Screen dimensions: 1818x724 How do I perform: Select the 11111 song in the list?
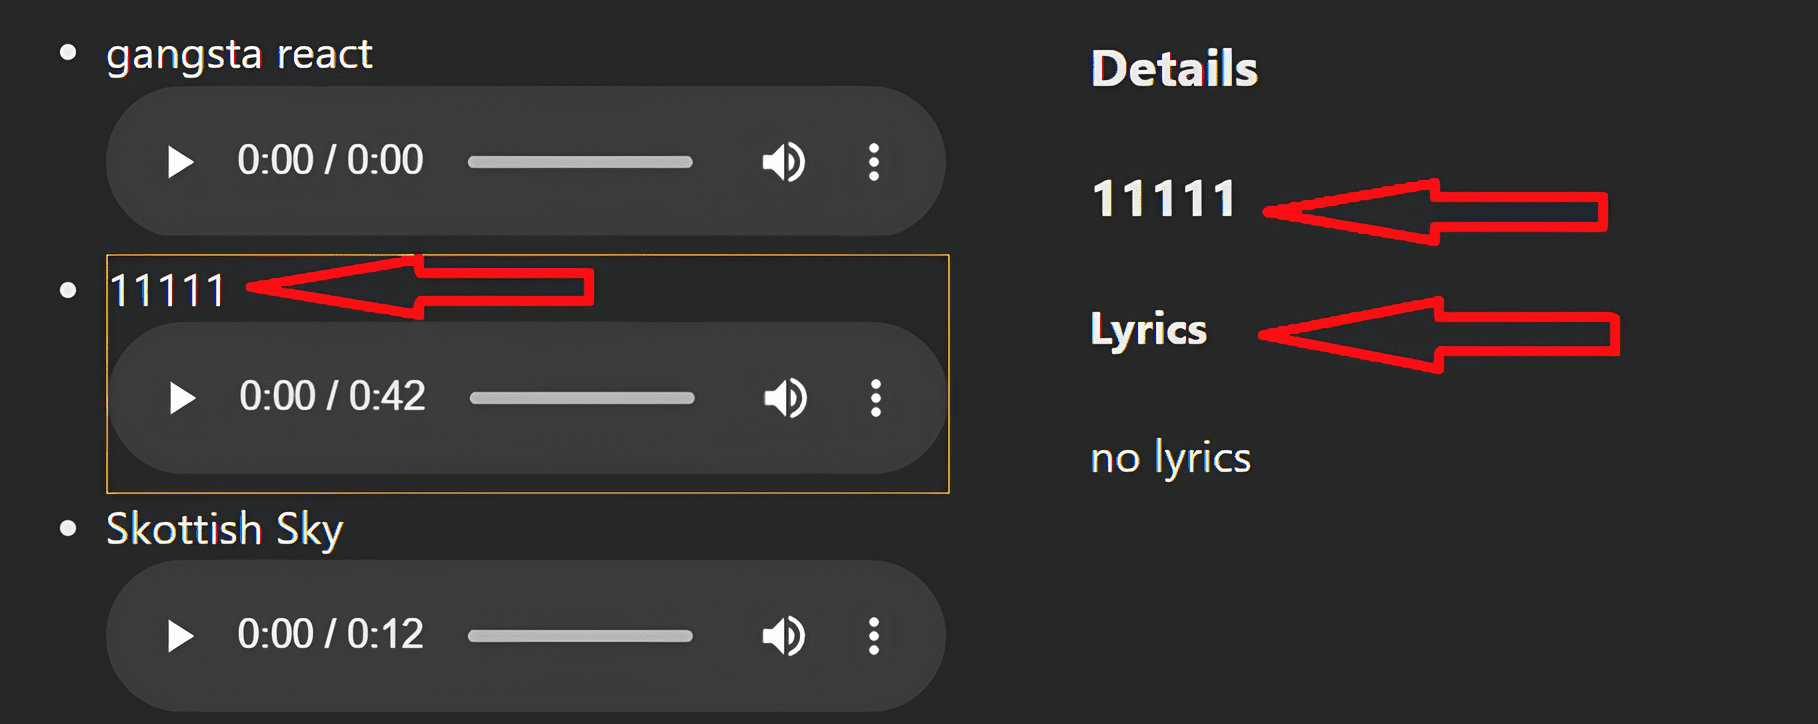coord(168,291)
